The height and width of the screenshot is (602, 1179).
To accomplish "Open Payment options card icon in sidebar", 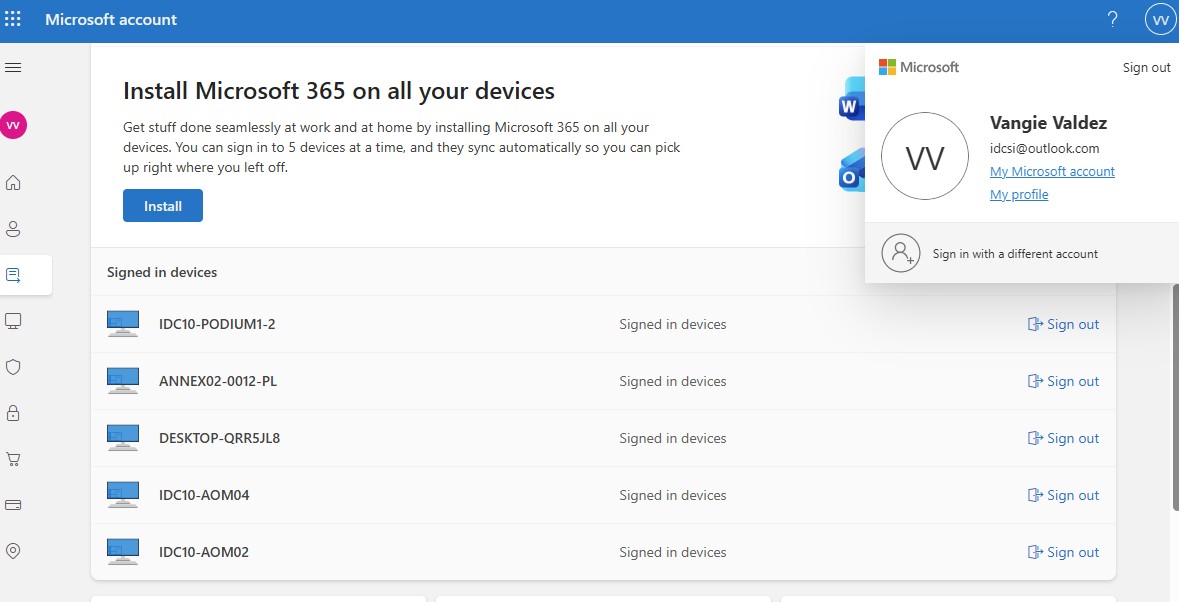I will click(13, 505).
